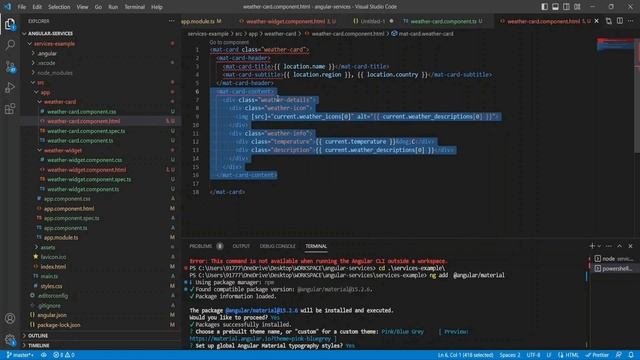Click errors and warnings status bar counter
This screenshot has width=640, height=360.
[x=64, y=355]
